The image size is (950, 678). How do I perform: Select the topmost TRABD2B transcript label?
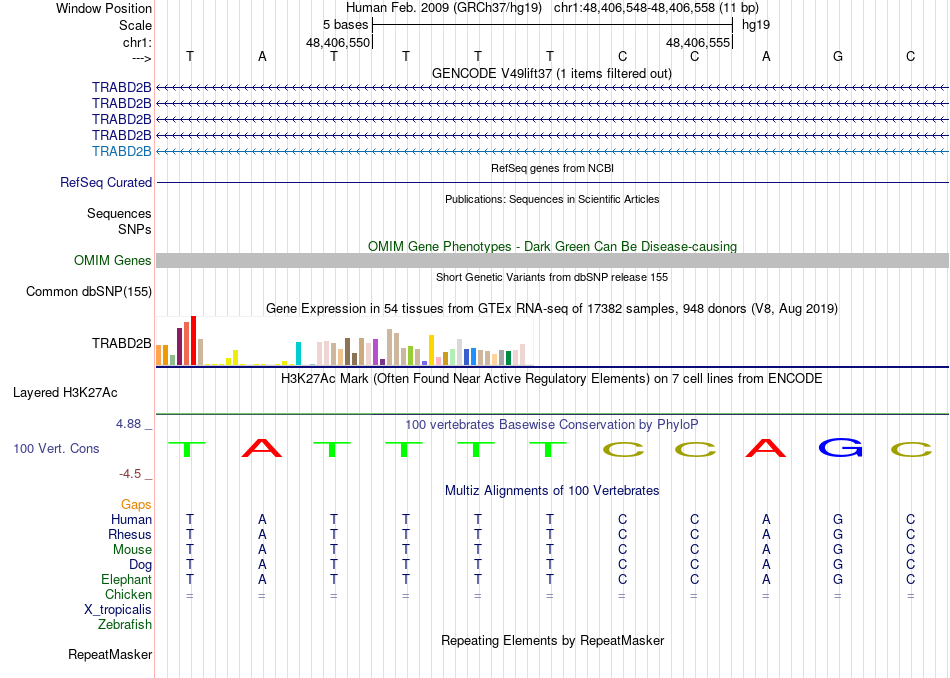[x=121, y=88]
